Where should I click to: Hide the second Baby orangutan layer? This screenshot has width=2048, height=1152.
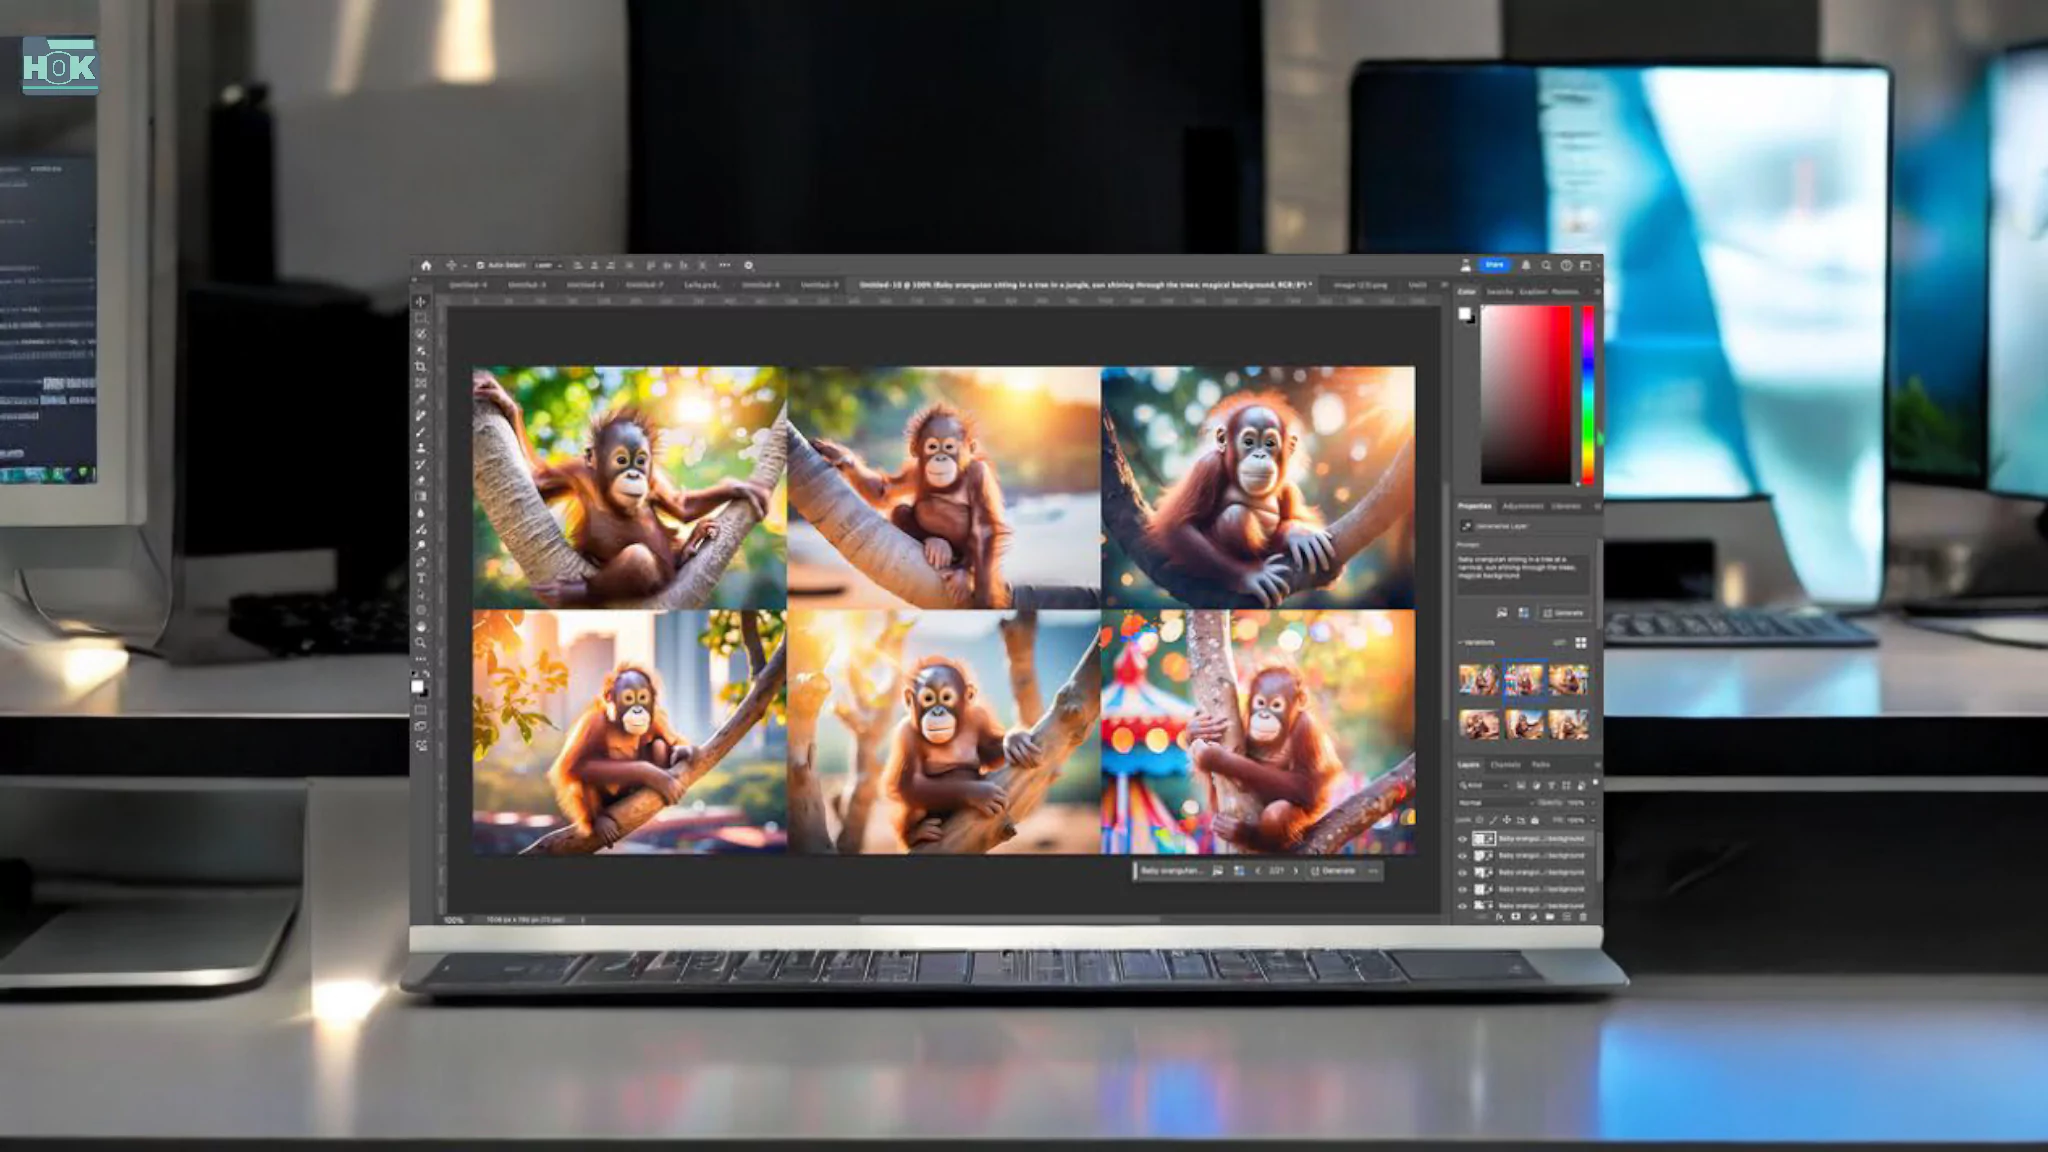click(1462, 856)
